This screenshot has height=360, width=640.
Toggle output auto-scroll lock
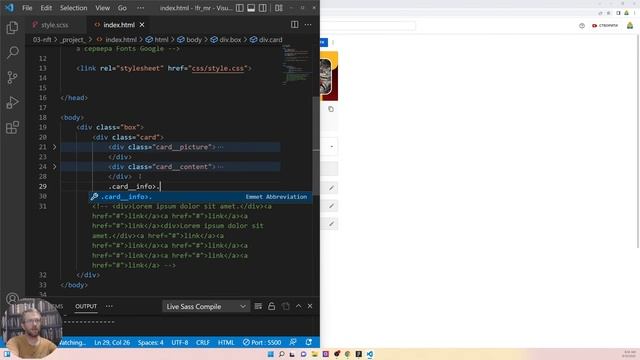[x=271, y=306]
